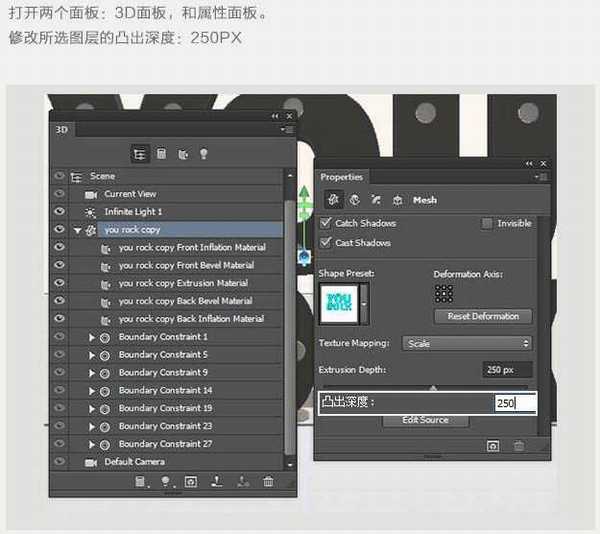This screenshot has width=600, height=534.
Task: Click the Reset Deformation button
Action: click(x=483, y=316)
